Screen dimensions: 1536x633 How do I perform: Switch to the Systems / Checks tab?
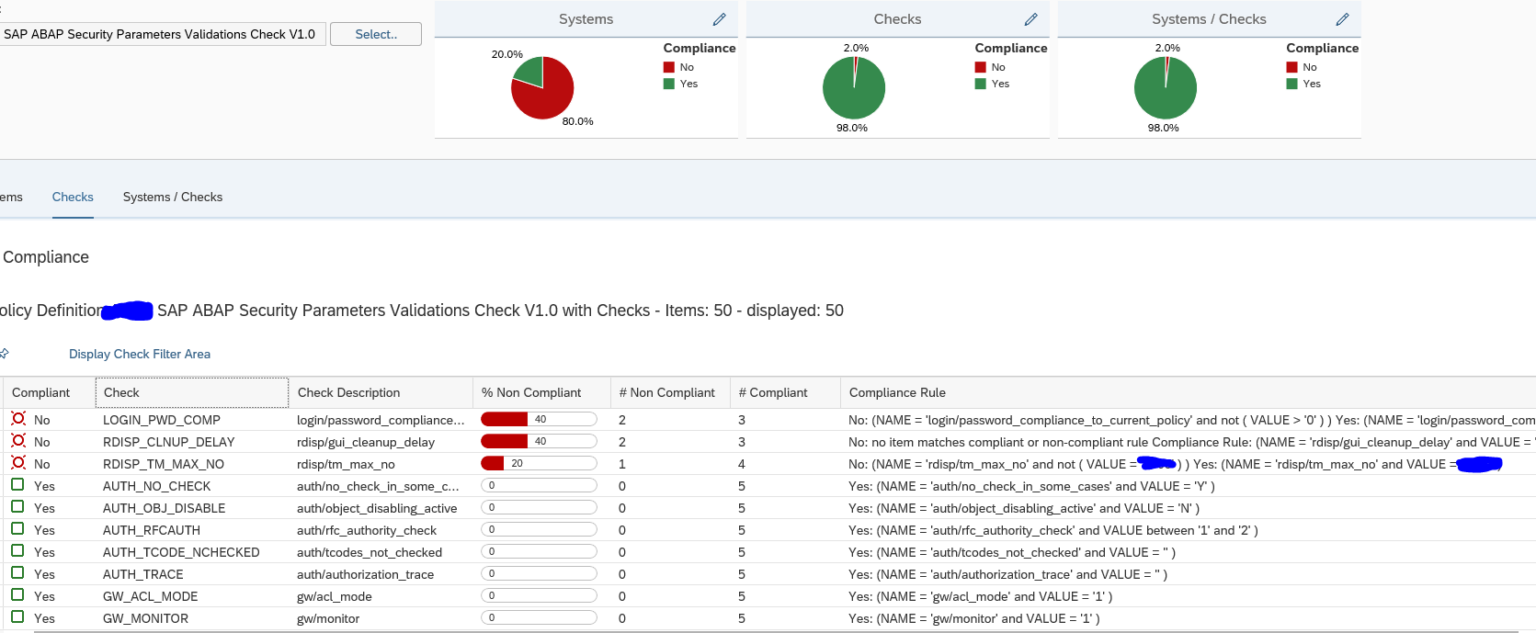(x=172, y=197)
